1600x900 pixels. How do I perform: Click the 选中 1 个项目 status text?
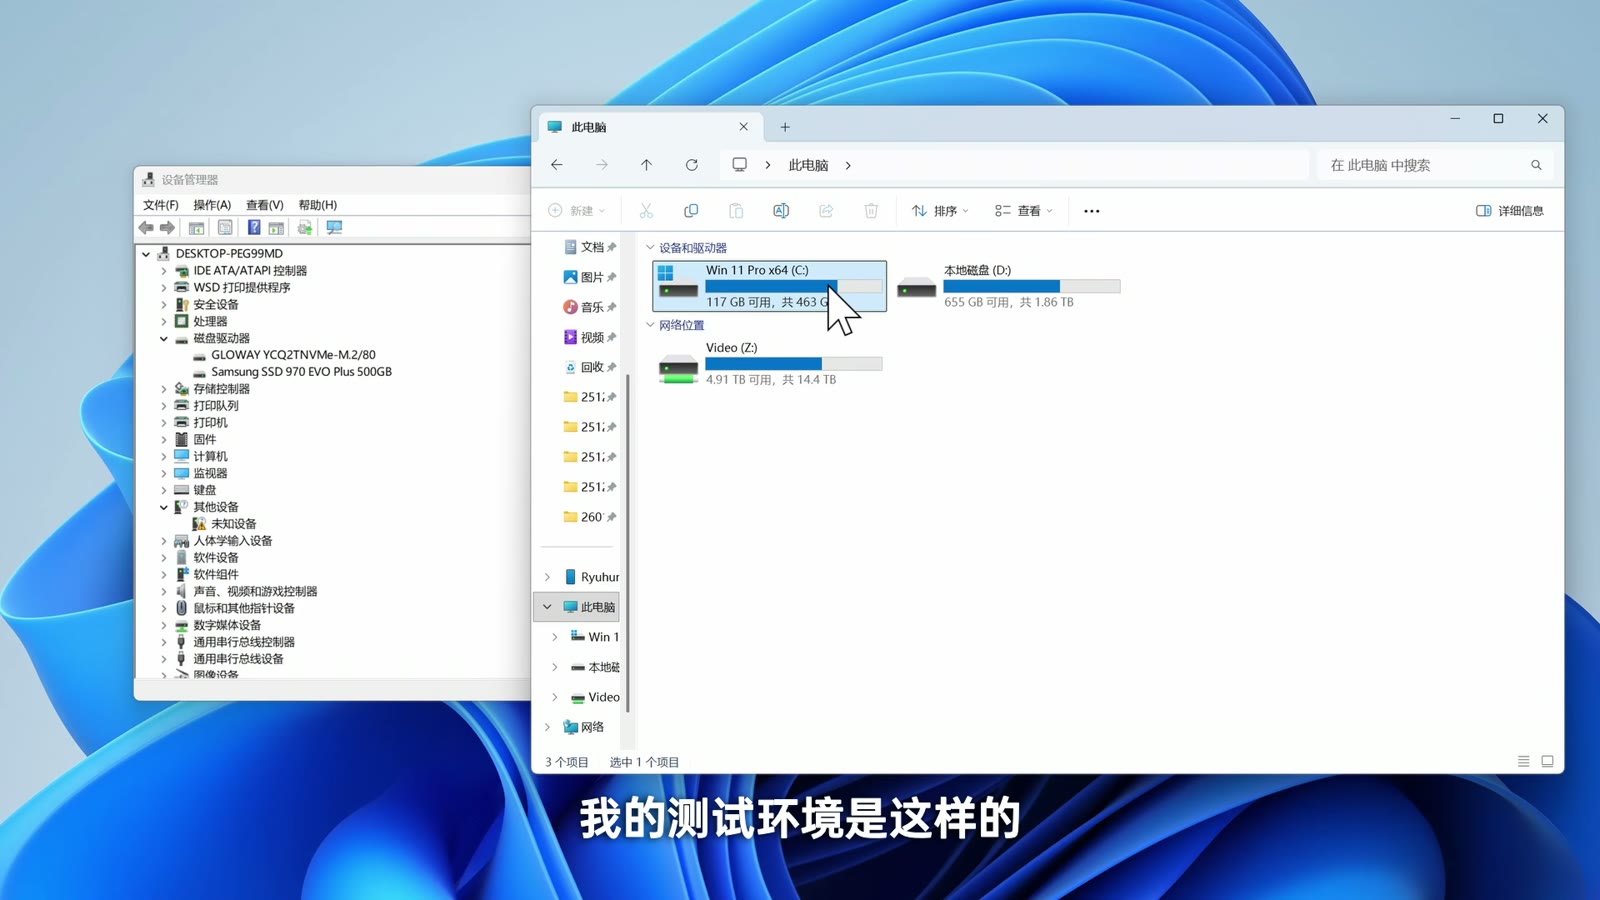(644, 762)
